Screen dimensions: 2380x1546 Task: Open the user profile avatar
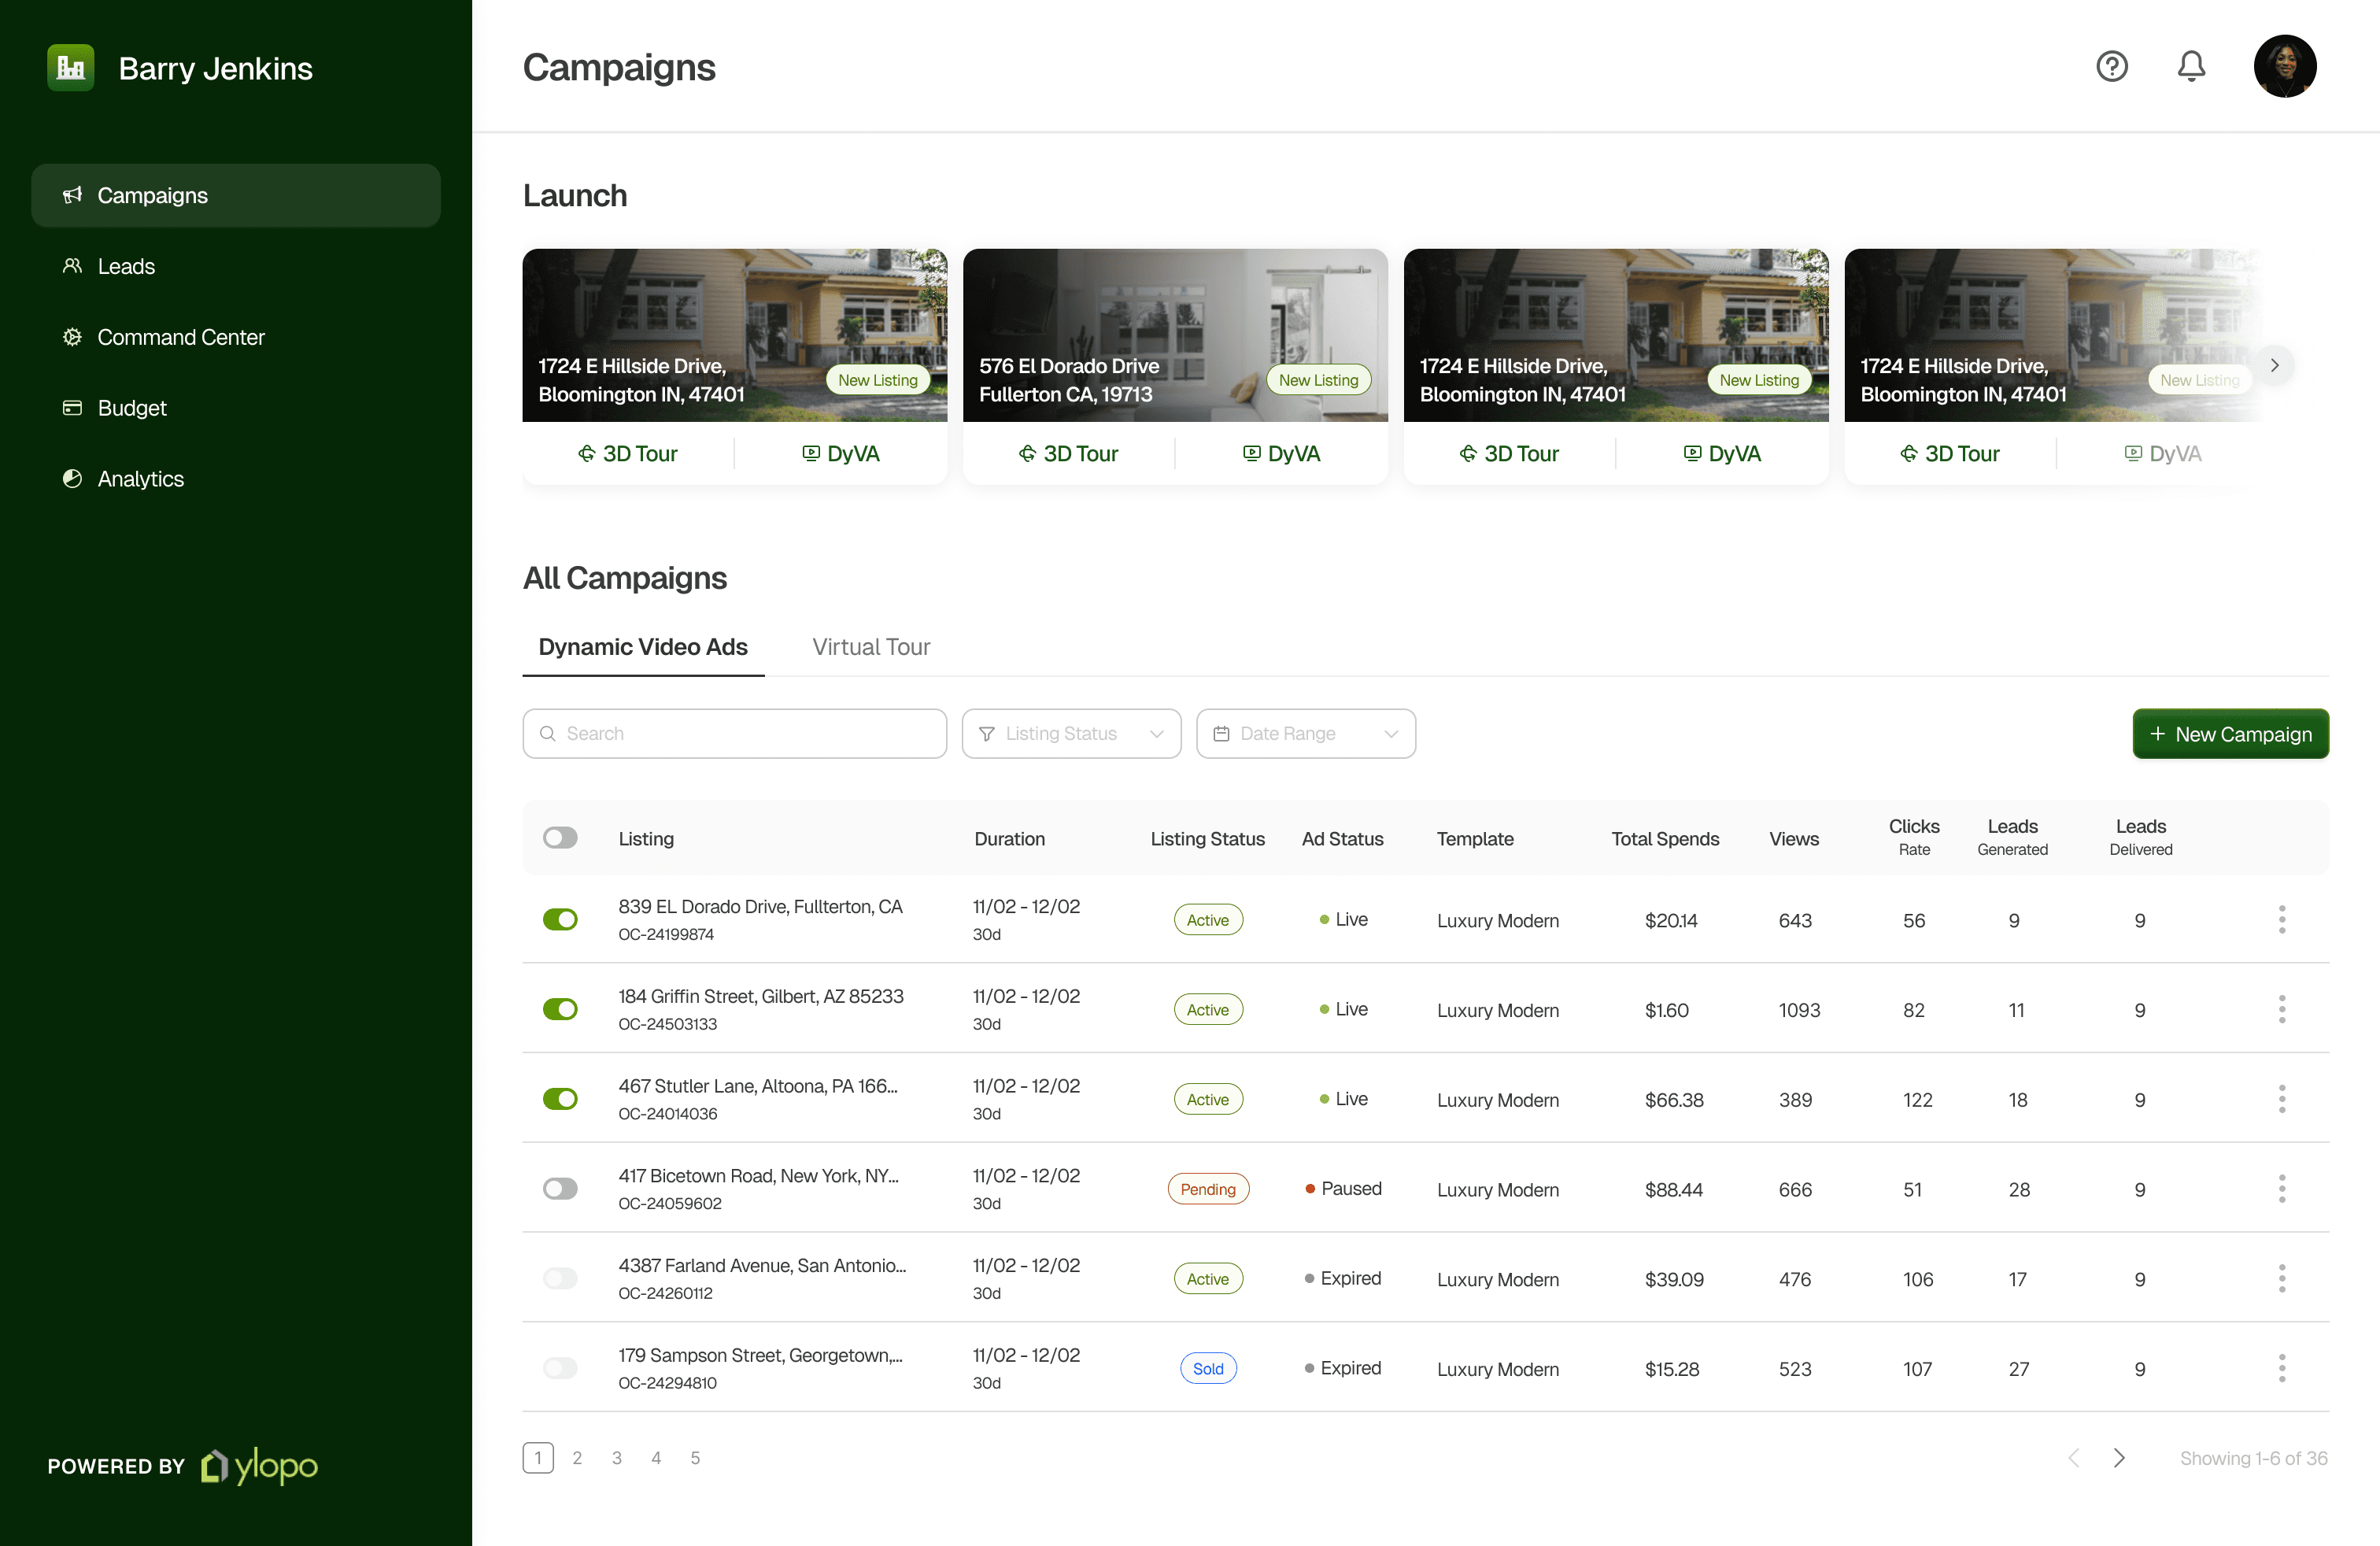pos(2284,66)
